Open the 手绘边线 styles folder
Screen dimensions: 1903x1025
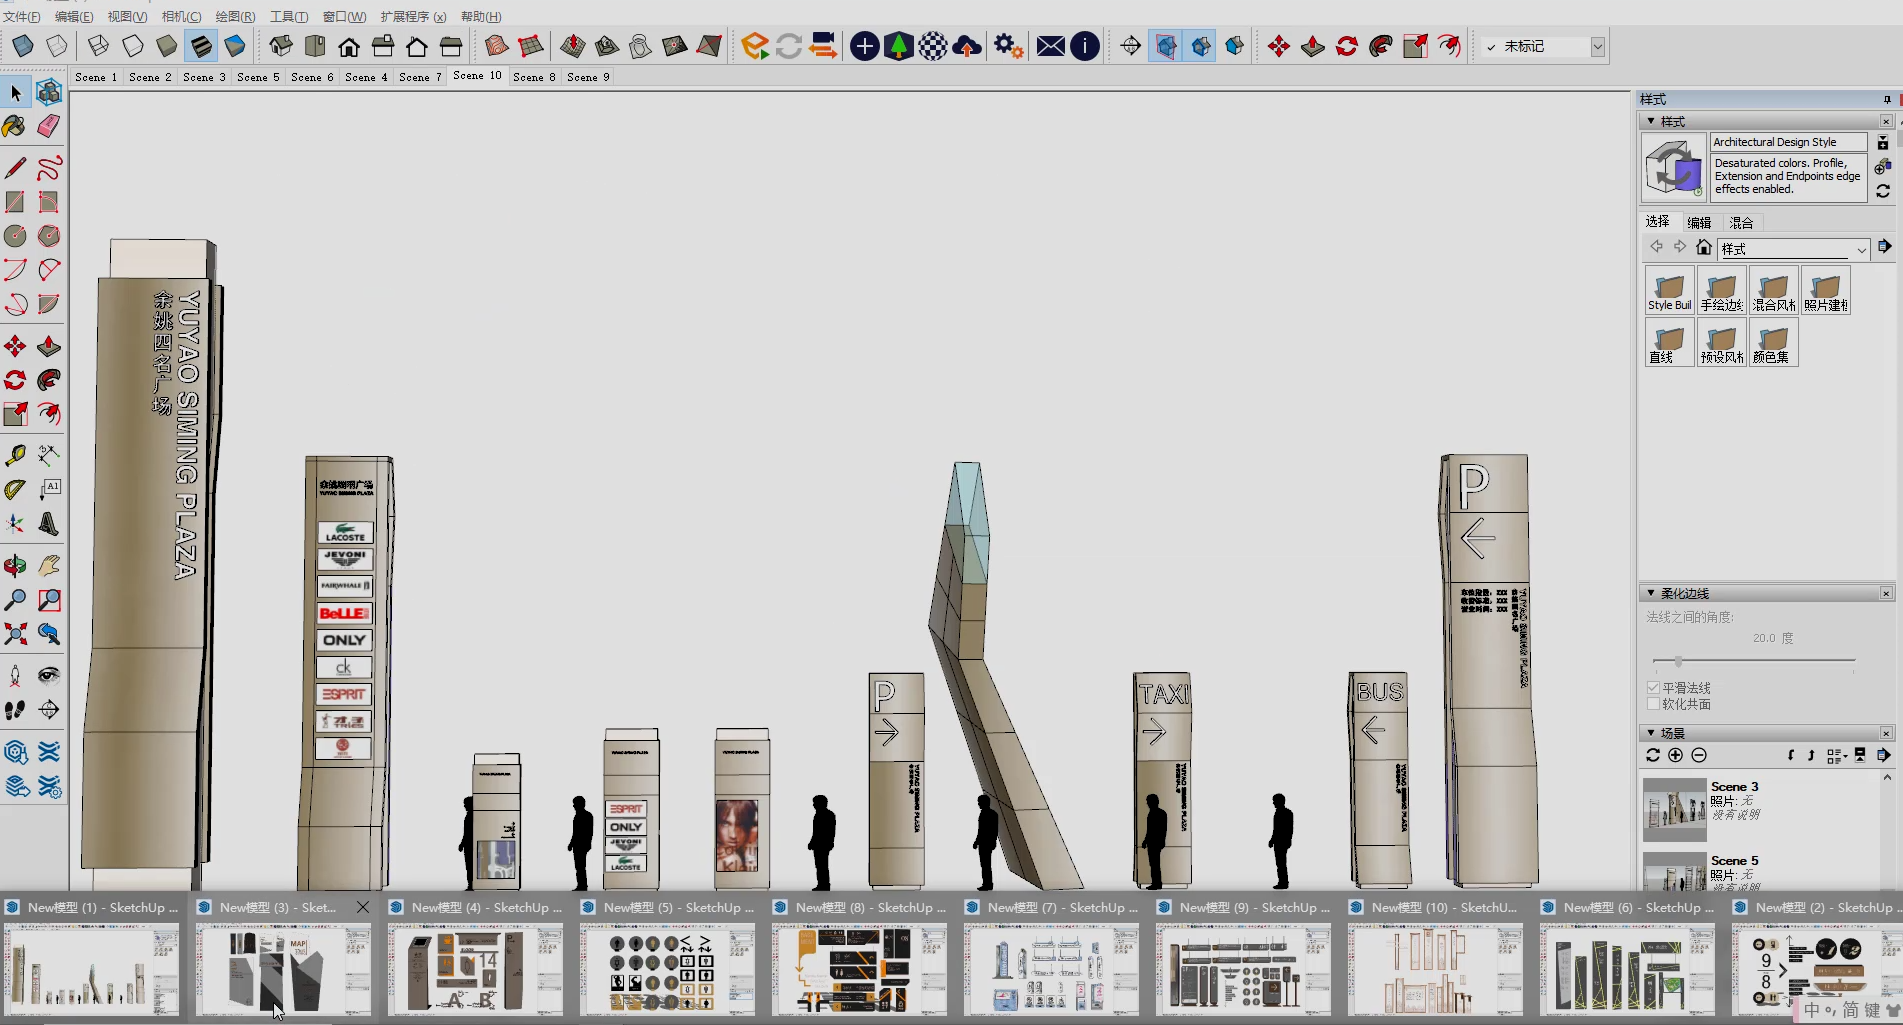click(1721, 290)
